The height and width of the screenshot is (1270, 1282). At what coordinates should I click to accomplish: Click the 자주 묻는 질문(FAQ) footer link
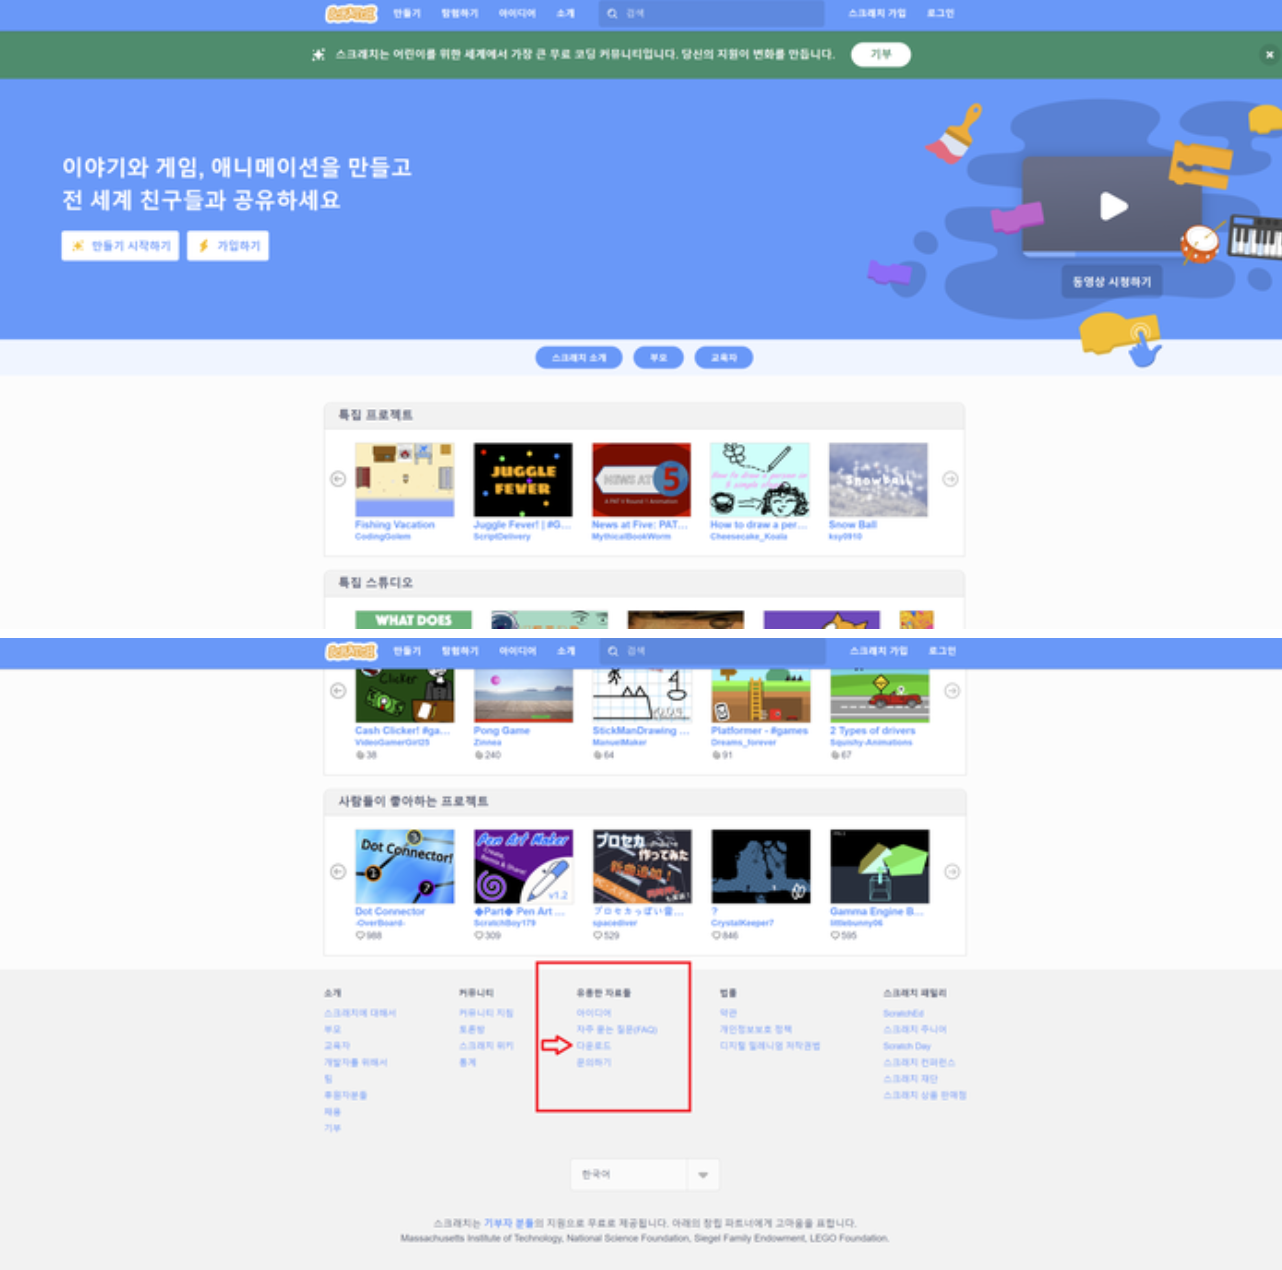617,1030
